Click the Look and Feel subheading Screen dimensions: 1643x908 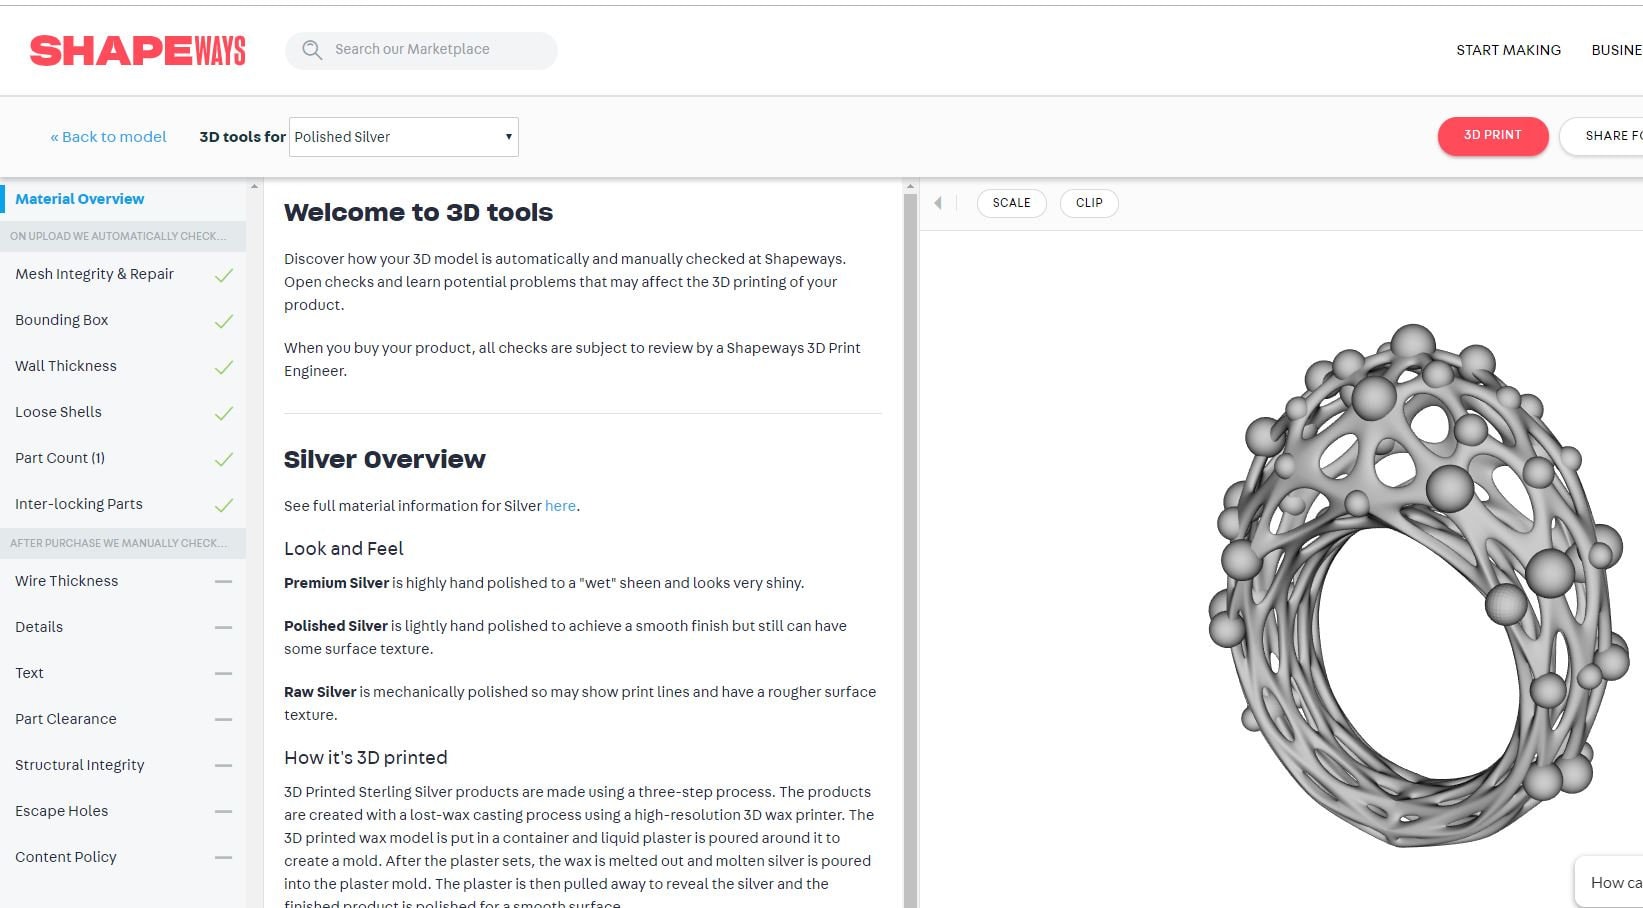tap(344, 549)
